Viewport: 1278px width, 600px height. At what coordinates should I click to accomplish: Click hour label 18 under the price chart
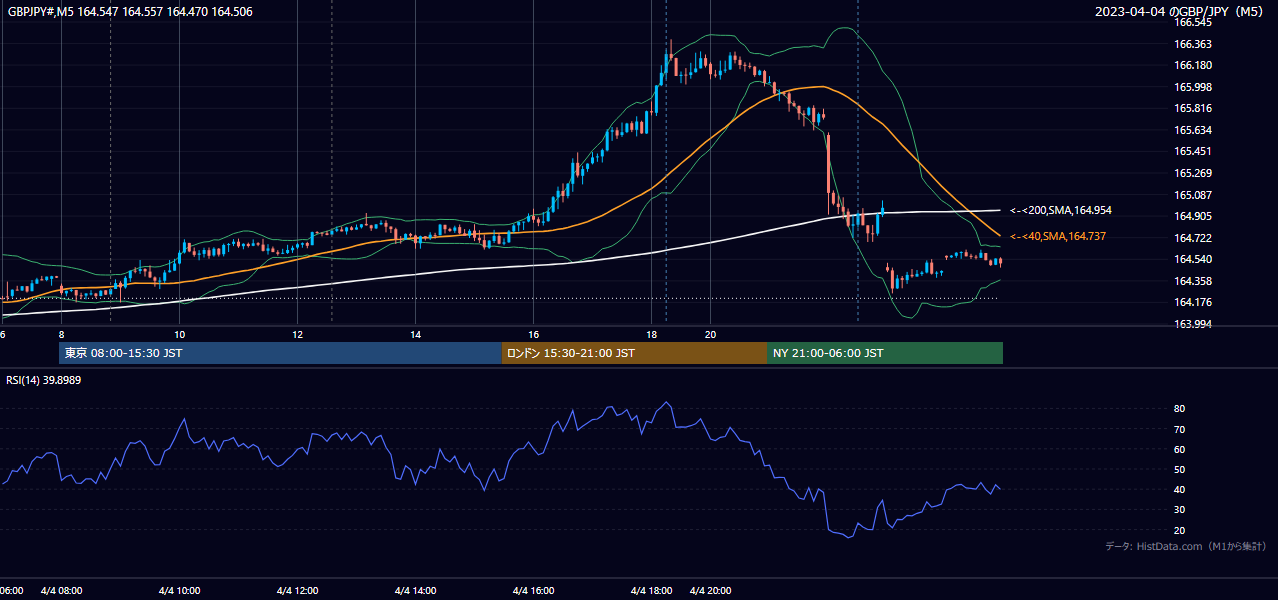click(x=652, y=334)
